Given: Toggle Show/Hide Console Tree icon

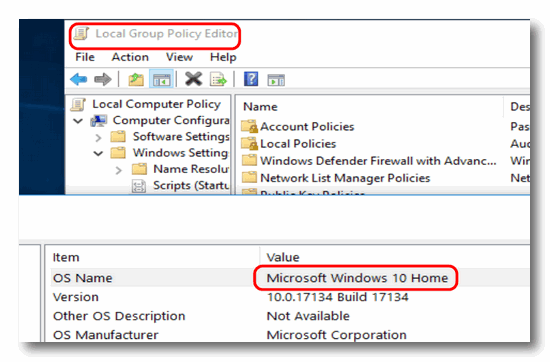Looking at the screenshot, I should (x=161, y=79).
